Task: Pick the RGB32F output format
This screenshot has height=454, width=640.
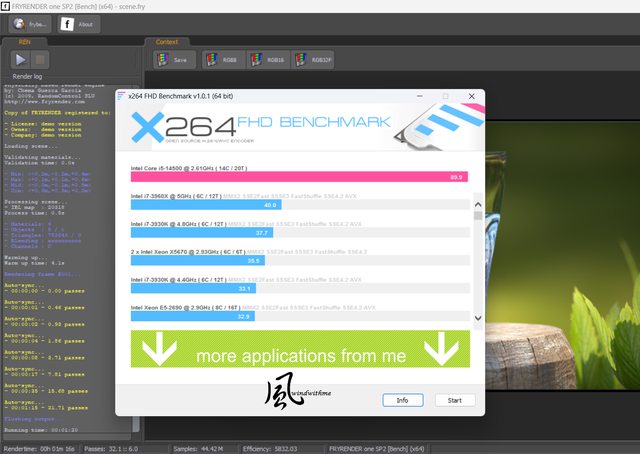Action: tap(314, 60)
